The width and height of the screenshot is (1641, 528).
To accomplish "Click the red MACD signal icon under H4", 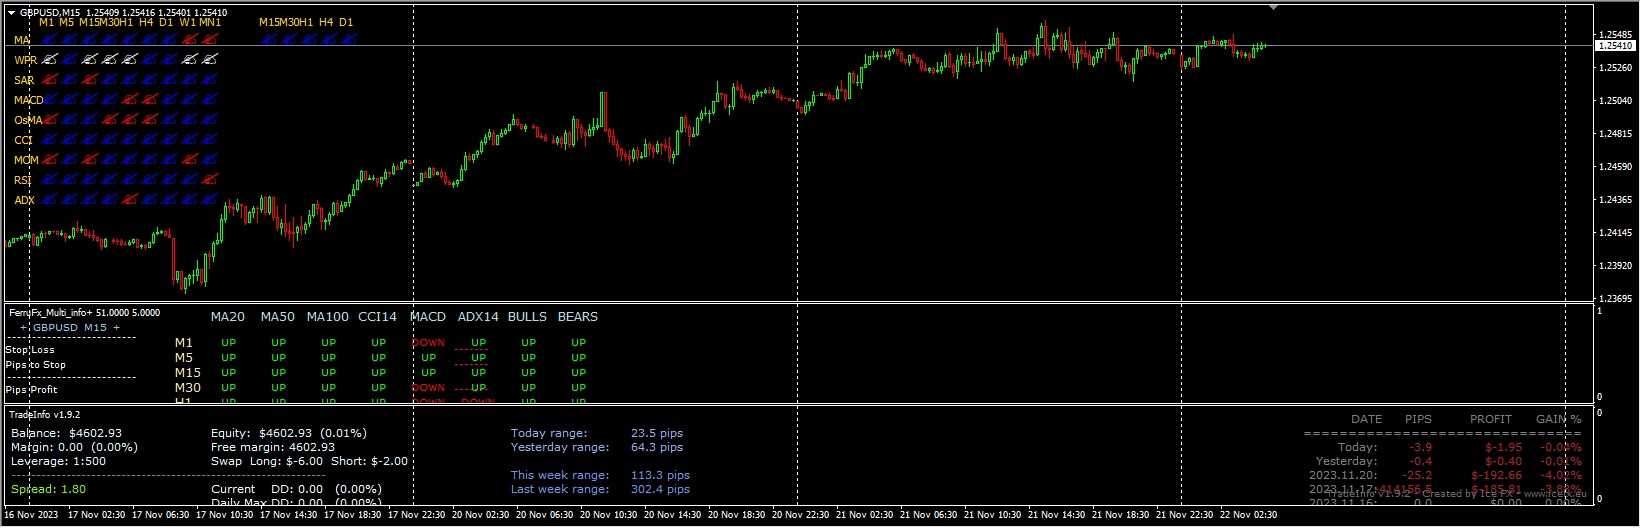I will (150, 99).
